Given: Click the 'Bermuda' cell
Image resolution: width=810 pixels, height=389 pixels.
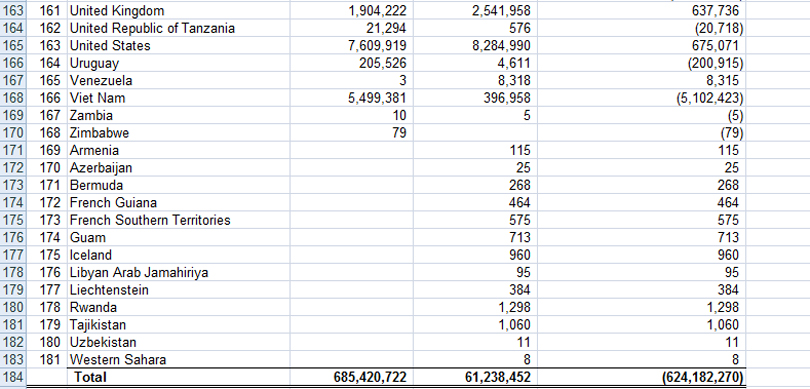Looking at the screenshot, I should click(x=178, y=185).
